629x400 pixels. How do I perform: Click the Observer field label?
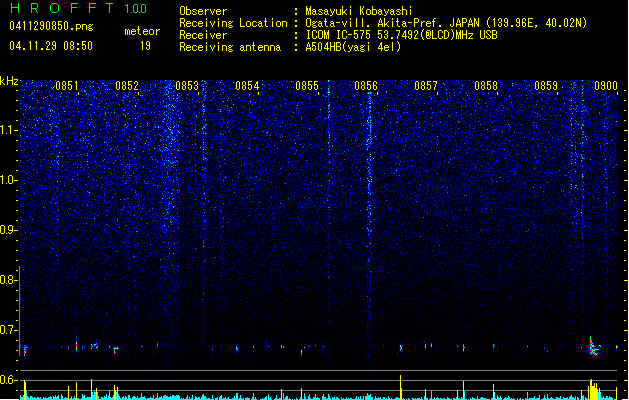203,11
